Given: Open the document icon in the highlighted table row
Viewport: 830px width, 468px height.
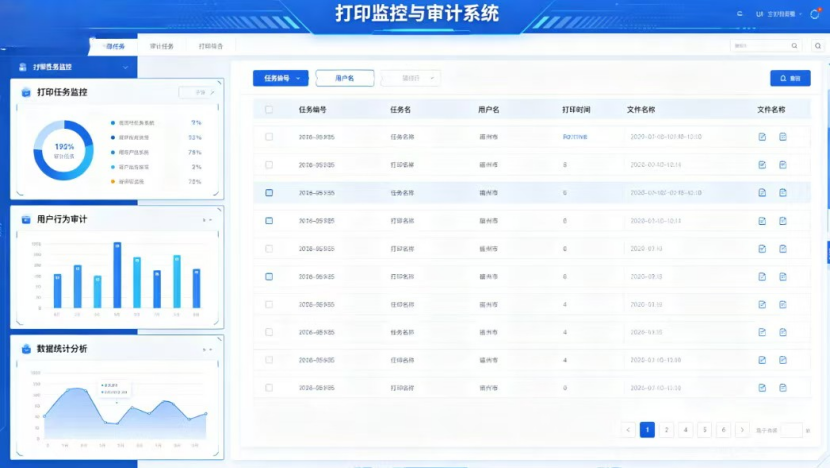Looking at the screenshot, I should (783, 193).
